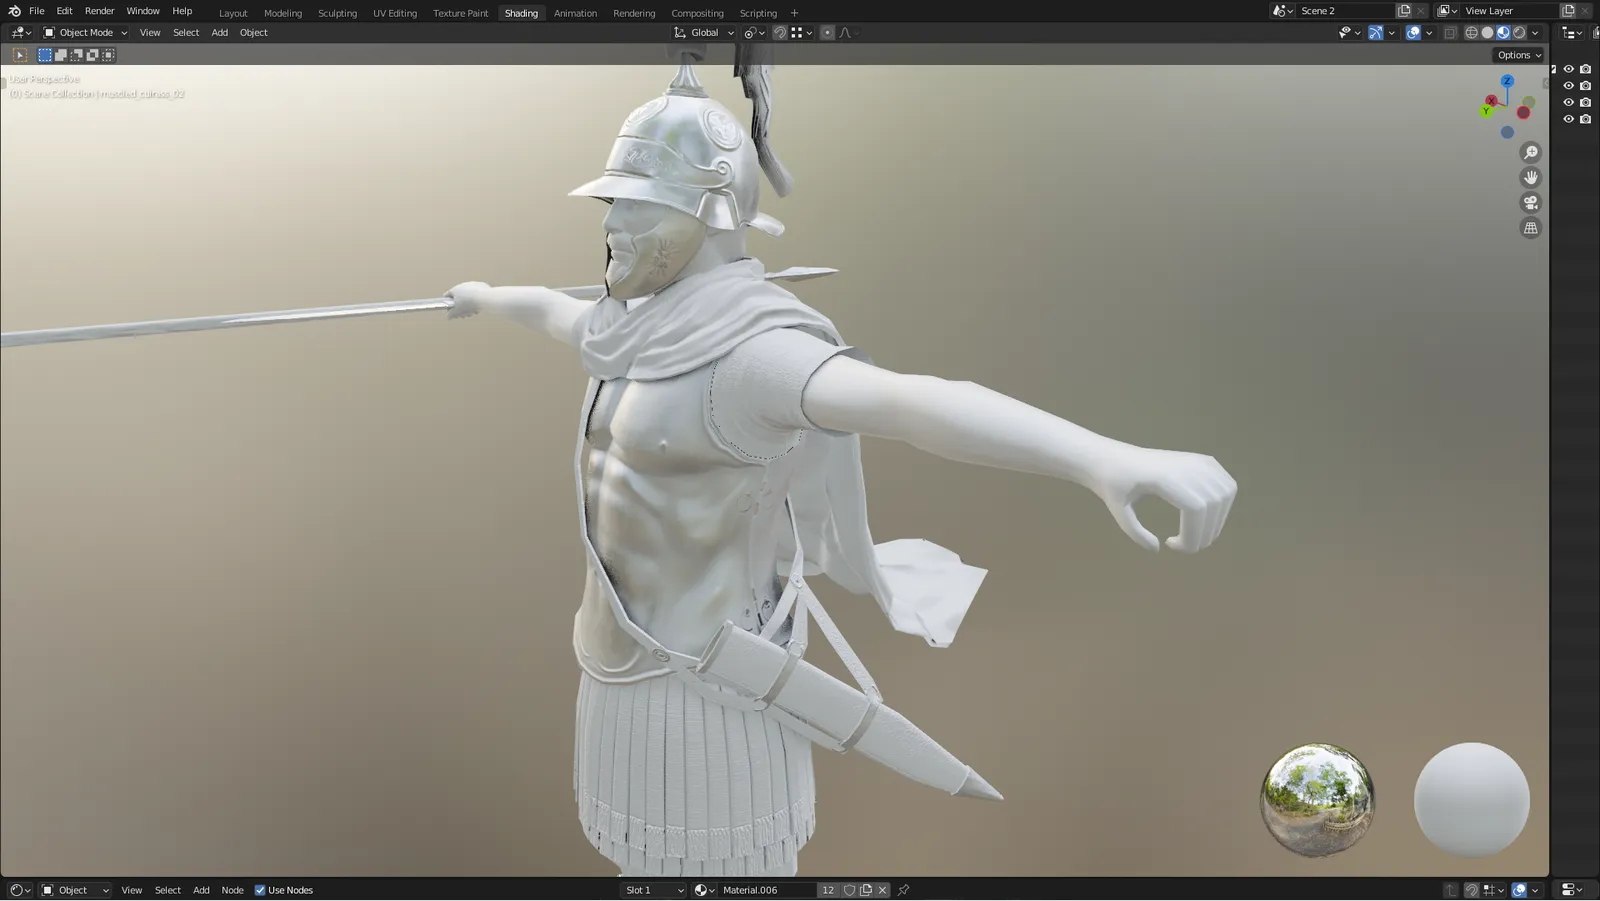Toggle proportional editing circle icon

(x=827, y=33)
